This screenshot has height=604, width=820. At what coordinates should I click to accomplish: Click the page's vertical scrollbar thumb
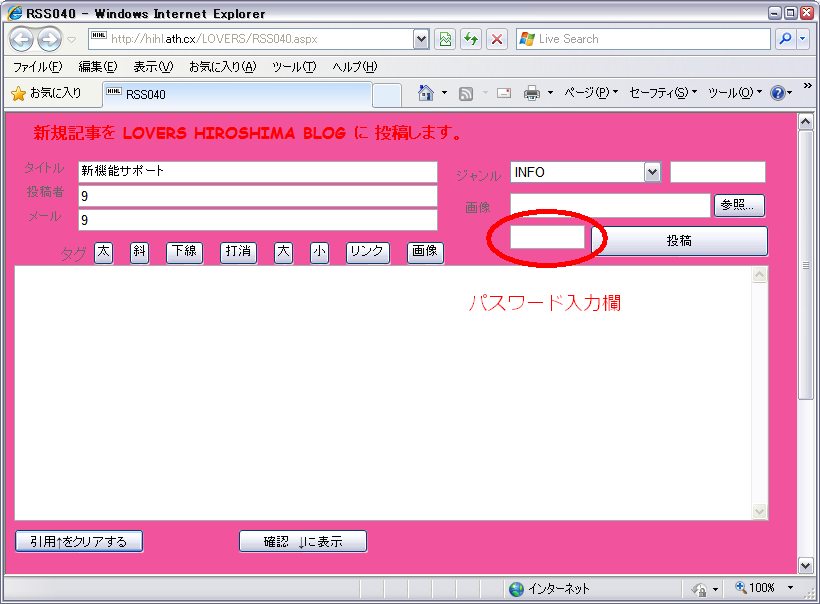[805, 265]
